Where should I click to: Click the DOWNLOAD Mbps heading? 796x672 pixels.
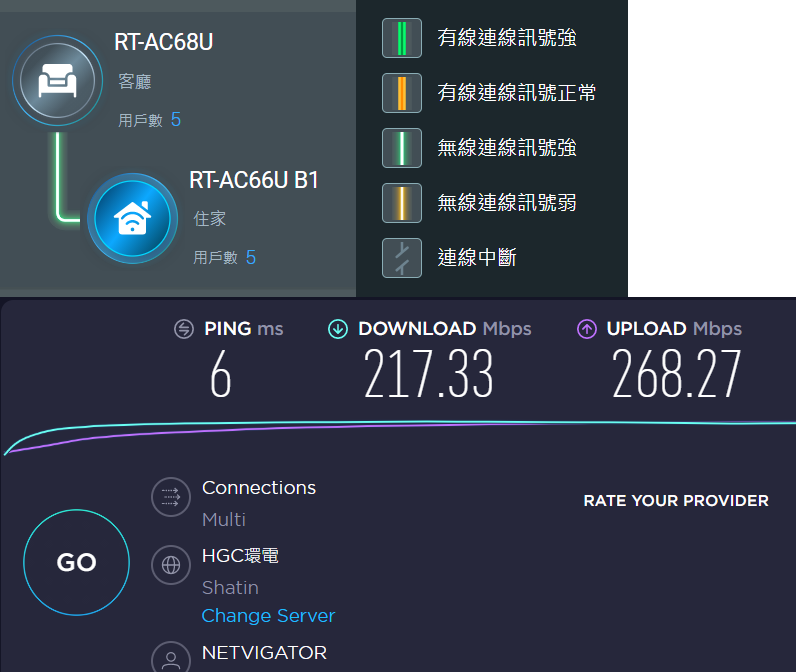(445, 329)
